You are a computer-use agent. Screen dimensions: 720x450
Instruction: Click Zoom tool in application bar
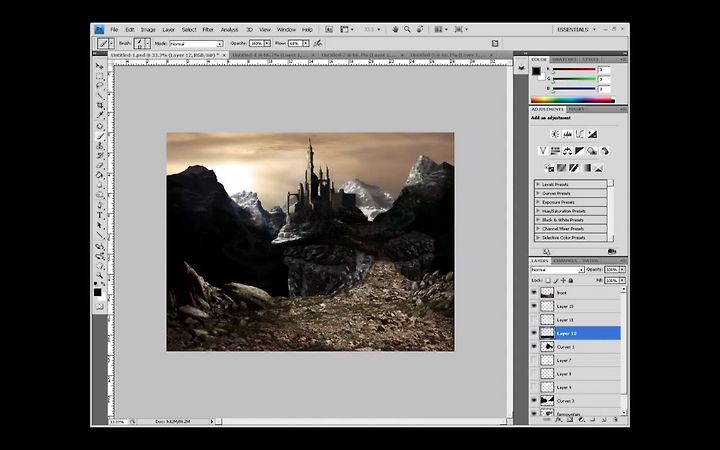point(407,29)
